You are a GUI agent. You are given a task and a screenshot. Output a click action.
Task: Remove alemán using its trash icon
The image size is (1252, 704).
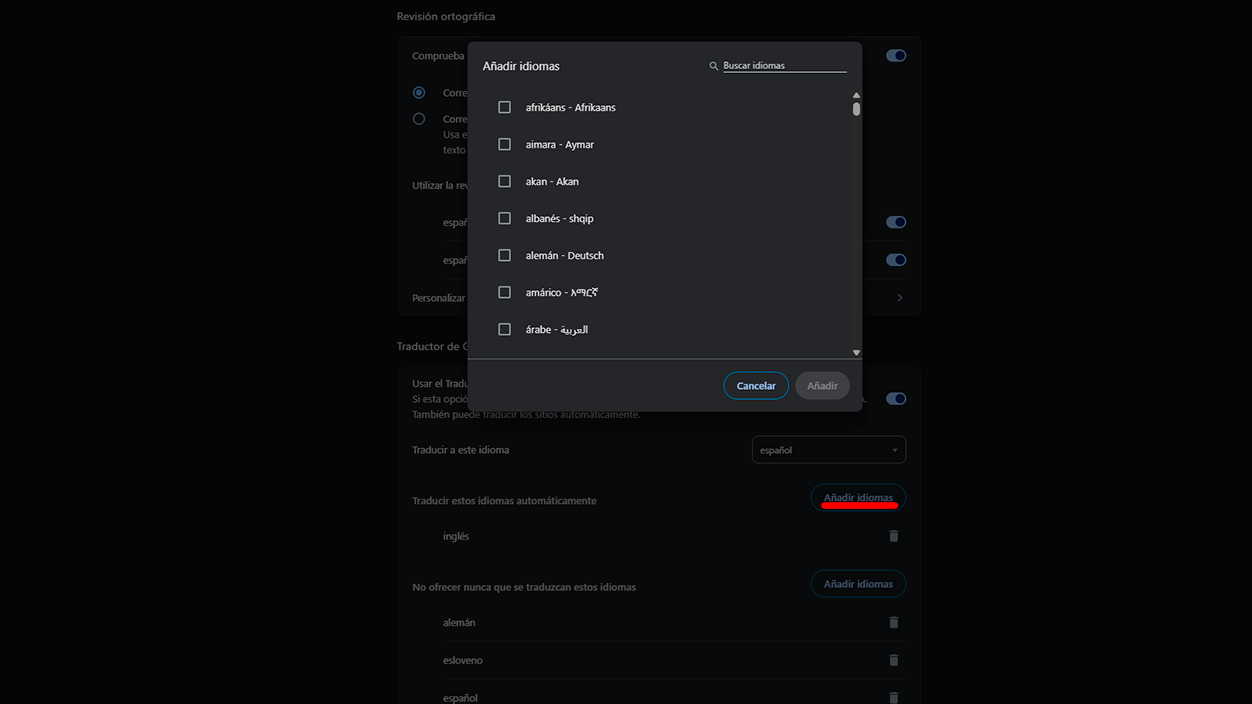coord(893,621)
